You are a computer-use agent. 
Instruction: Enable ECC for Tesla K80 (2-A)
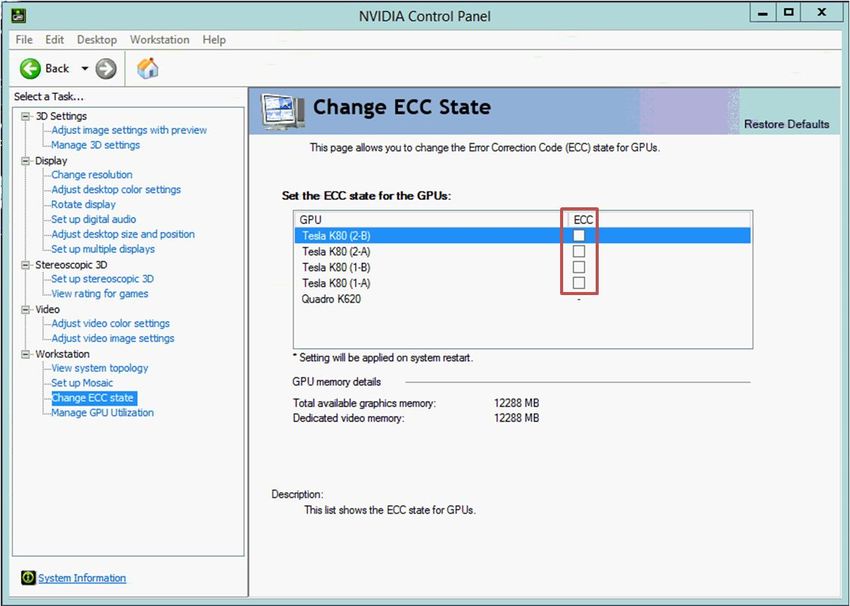(x=579, y=251)
